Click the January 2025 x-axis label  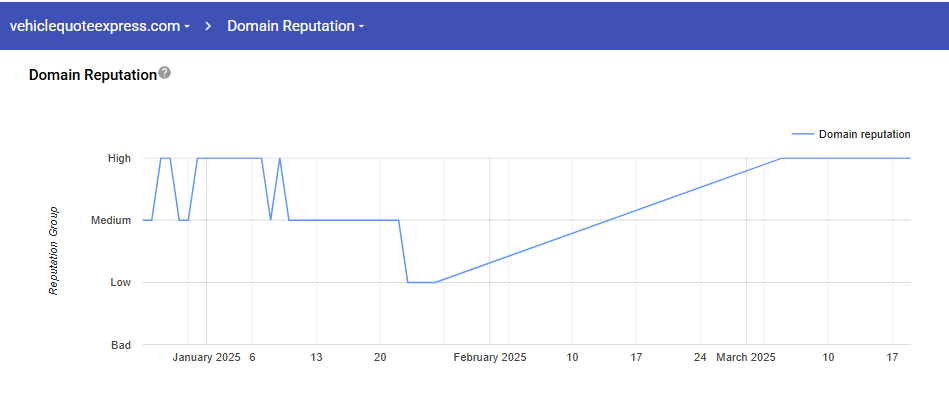coord(206,357)
